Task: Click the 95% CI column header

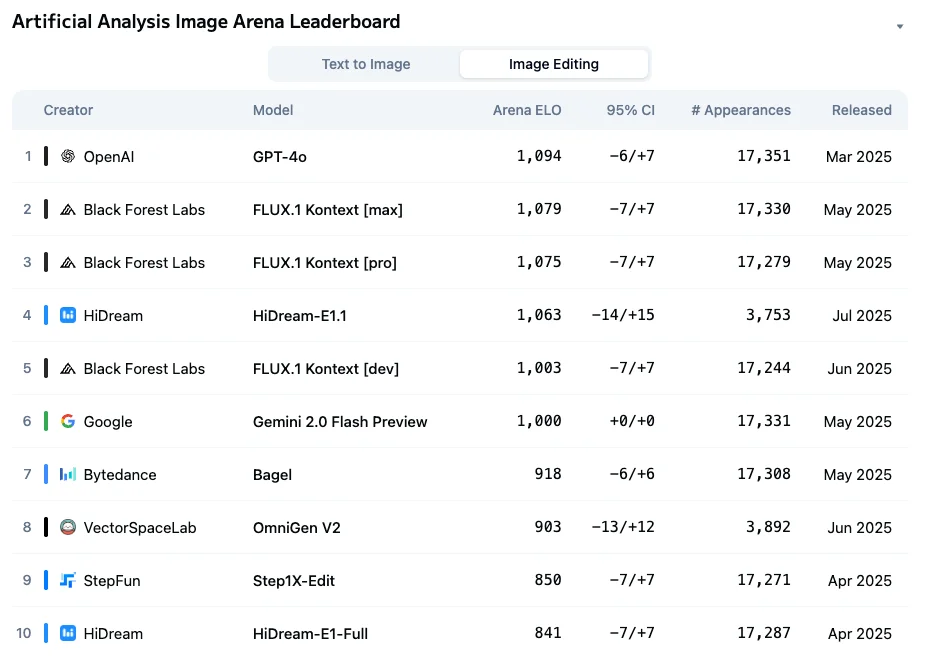Action: click(x=630, y=110)
